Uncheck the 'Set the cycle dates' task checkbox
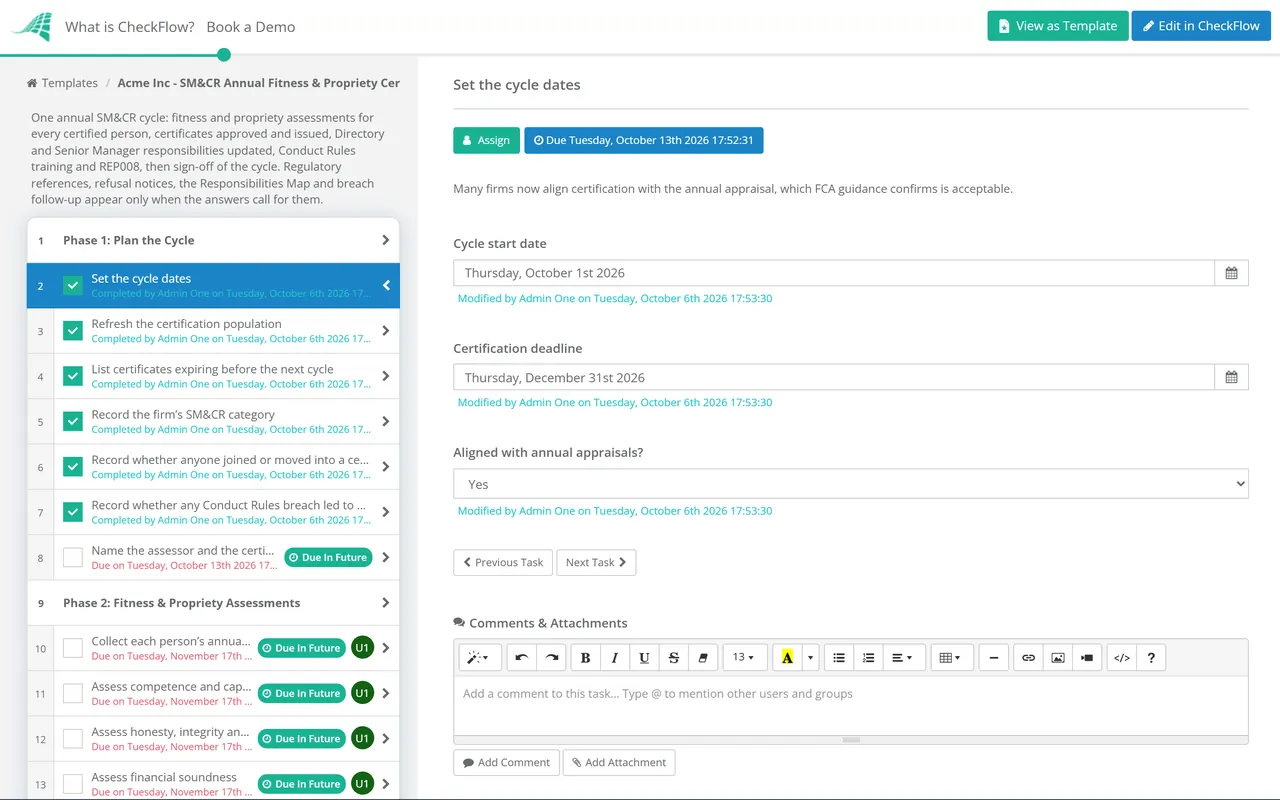The width and height of the screenshot is (1280, 800). (x=73, y=286)
